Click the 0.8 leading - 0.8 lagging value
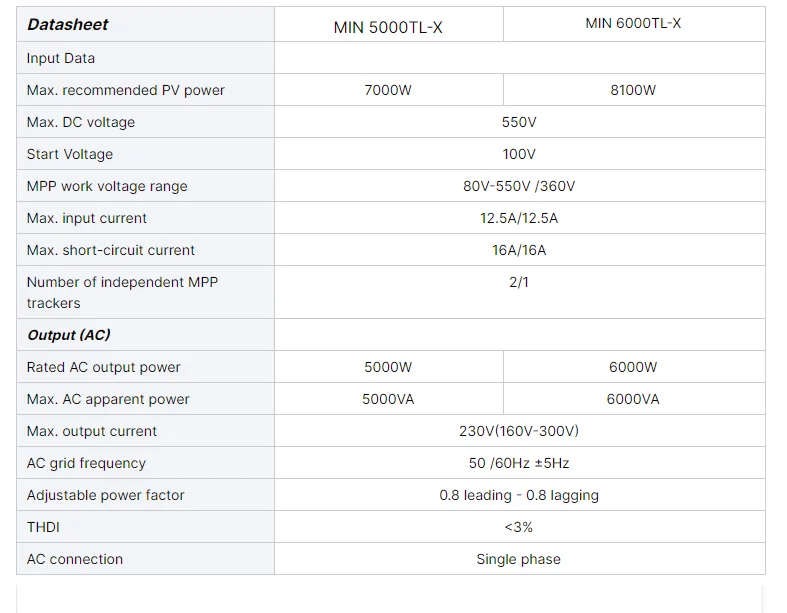This screenshot has height=613, width=787. click(x=519, y=495)
